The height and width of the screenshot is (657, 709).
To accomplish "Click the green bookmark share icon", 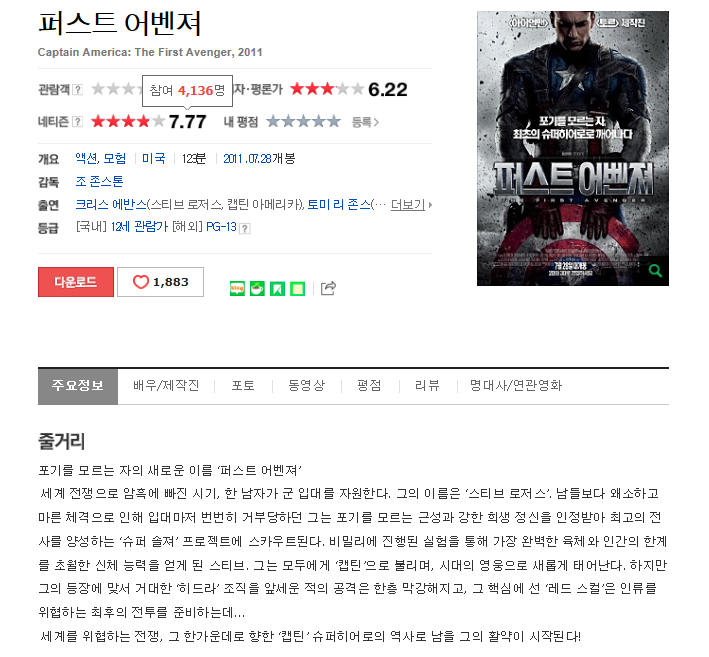I will (277, 288).
